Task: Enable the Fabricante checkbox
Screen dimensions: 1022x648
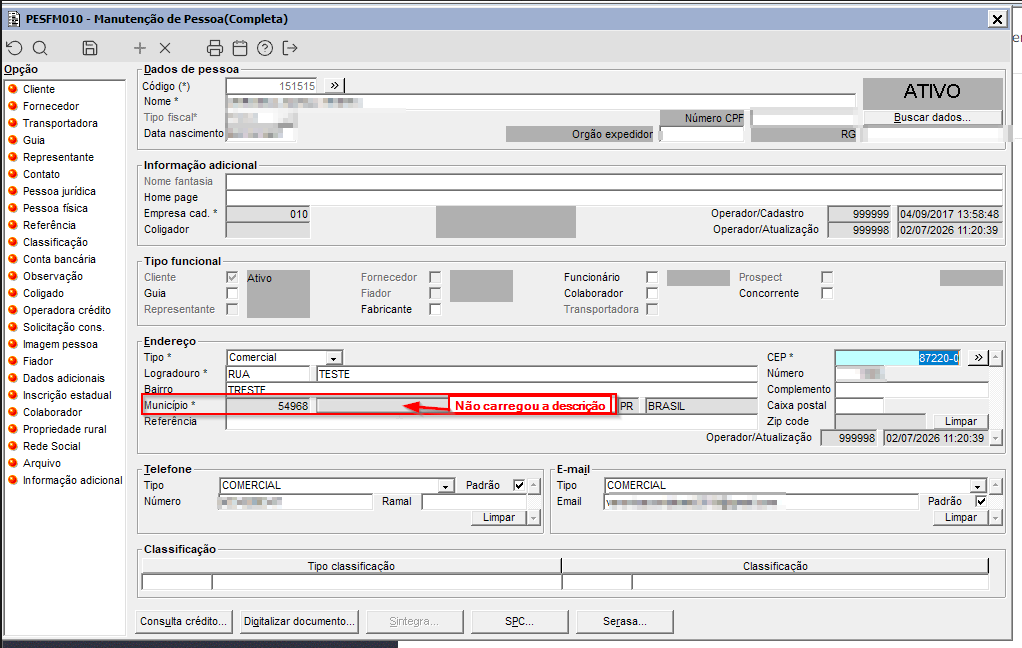Action: pos(435,309)
